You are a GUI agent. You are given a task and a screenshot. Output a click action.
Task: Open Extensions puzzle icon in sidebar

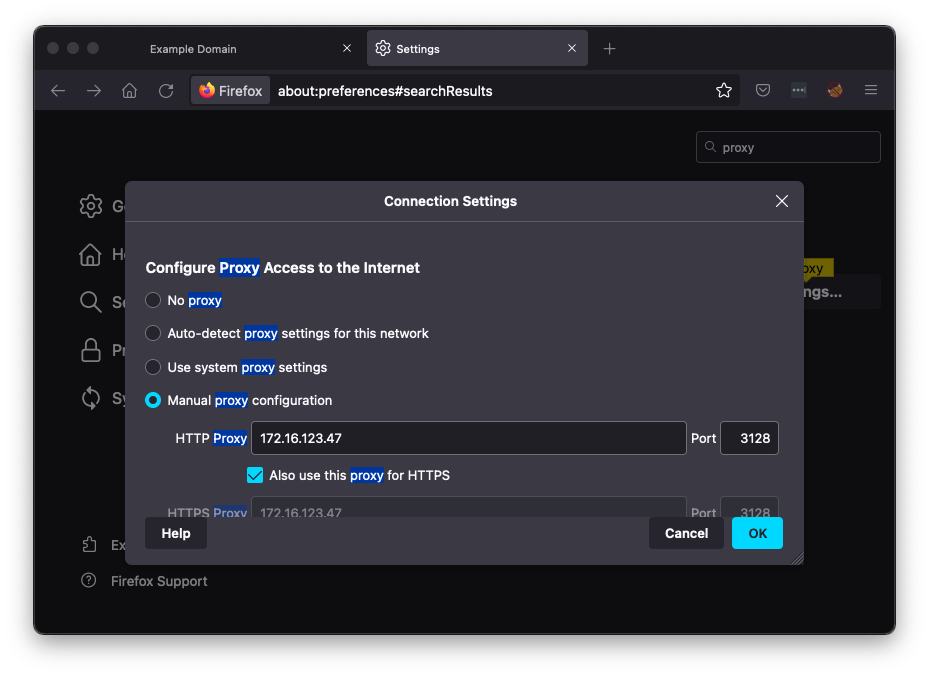[89, 544]
